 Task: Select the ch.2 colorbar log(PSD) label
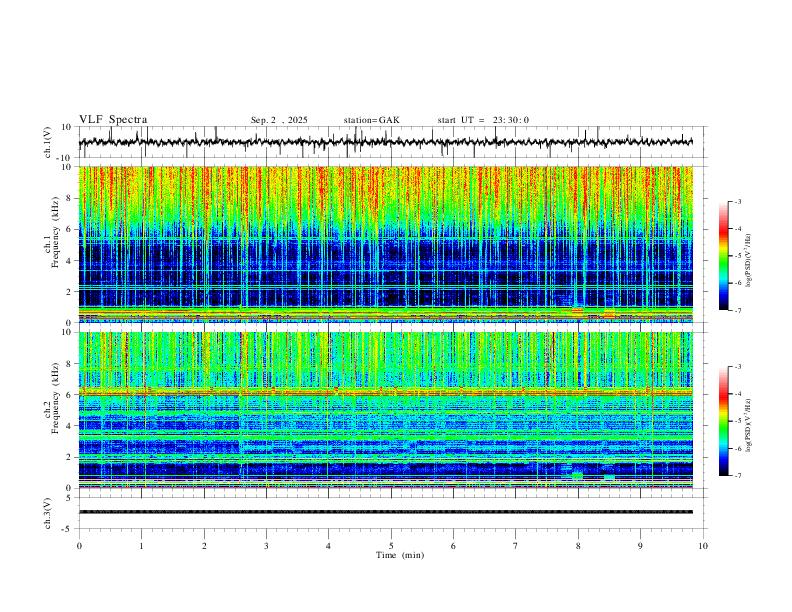click(749, 426)
